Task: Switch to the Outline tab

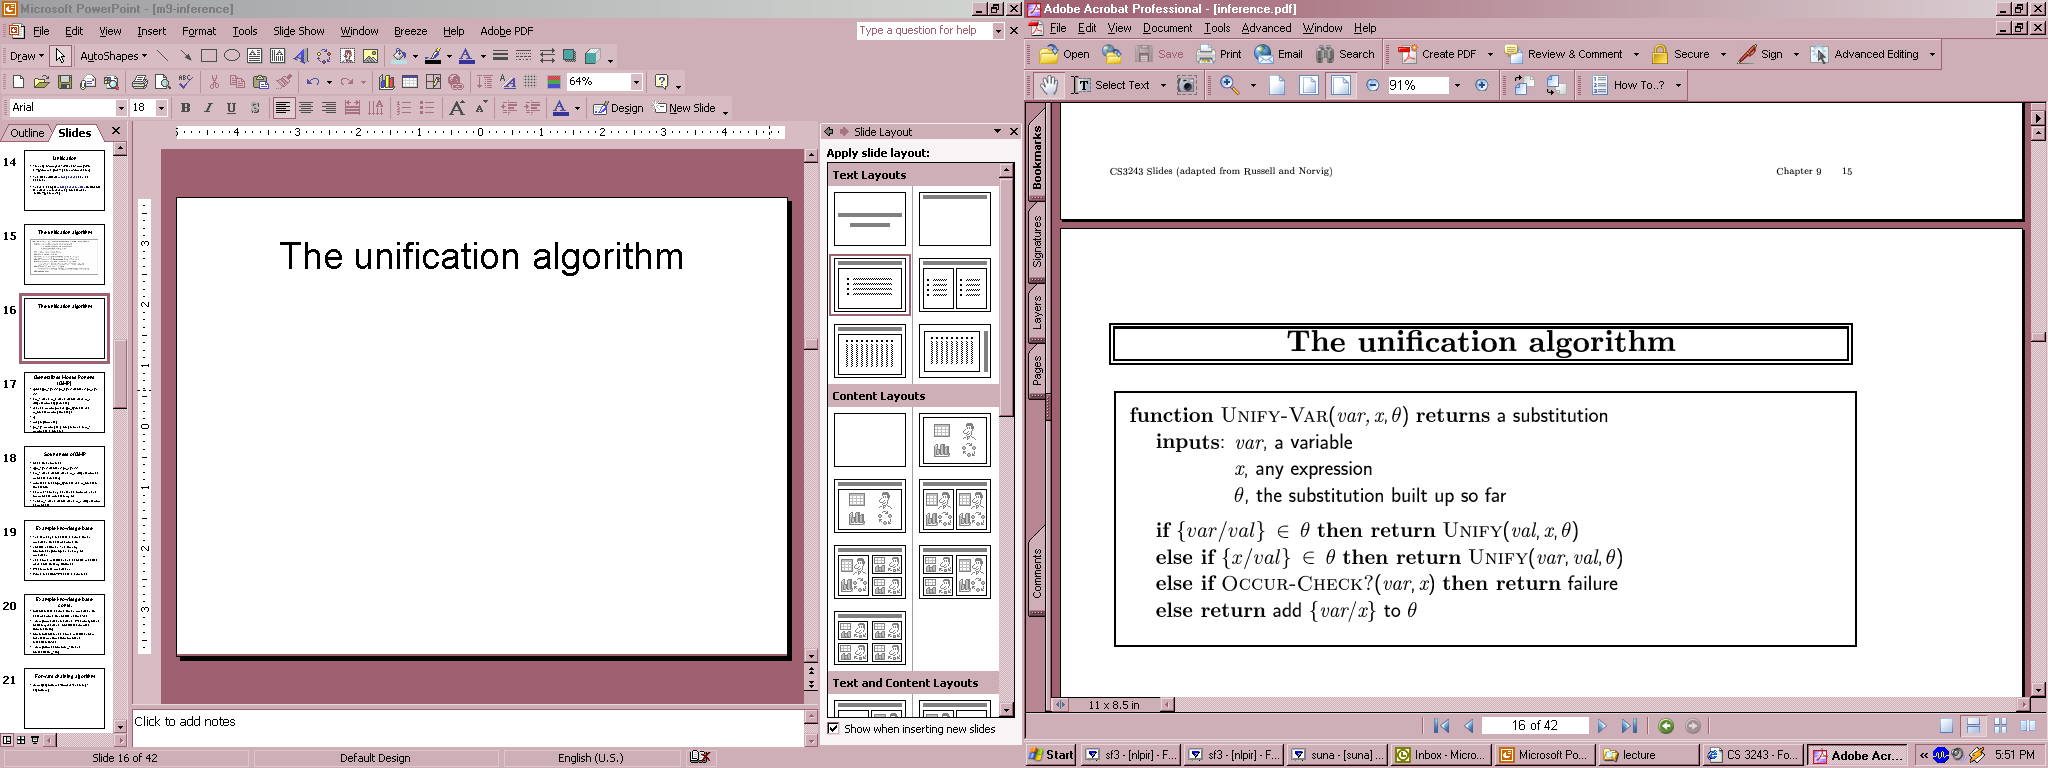Action: (27, 133)
